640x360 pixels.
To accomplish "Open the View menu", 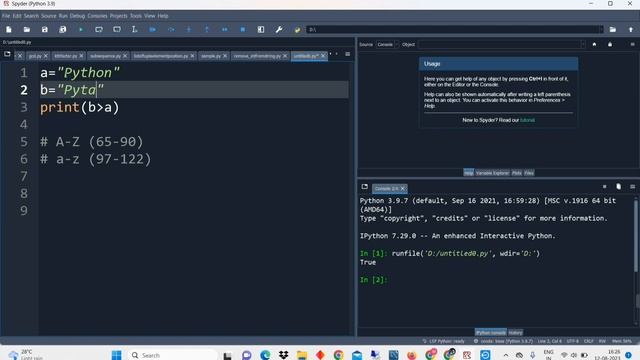I will (x=149, y=16).
